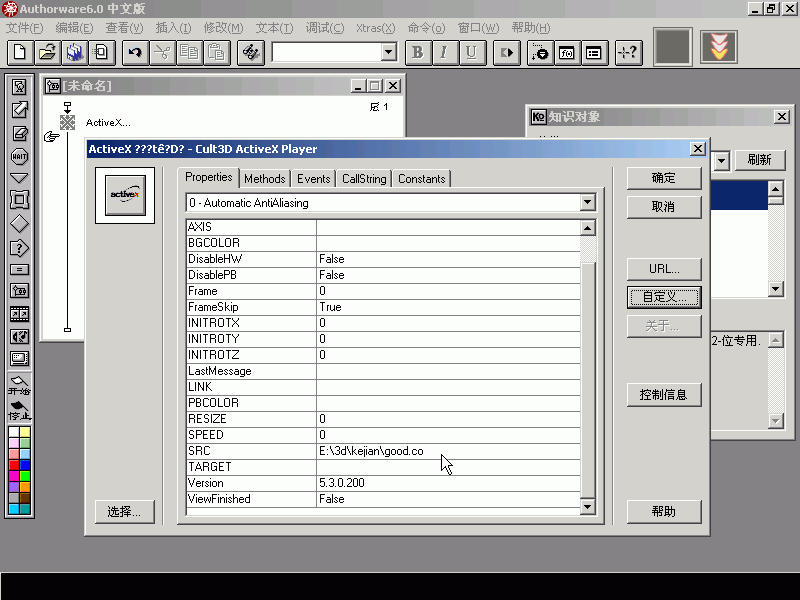
Task: Click the Copy toolbar icon
Action: (189, 53)
